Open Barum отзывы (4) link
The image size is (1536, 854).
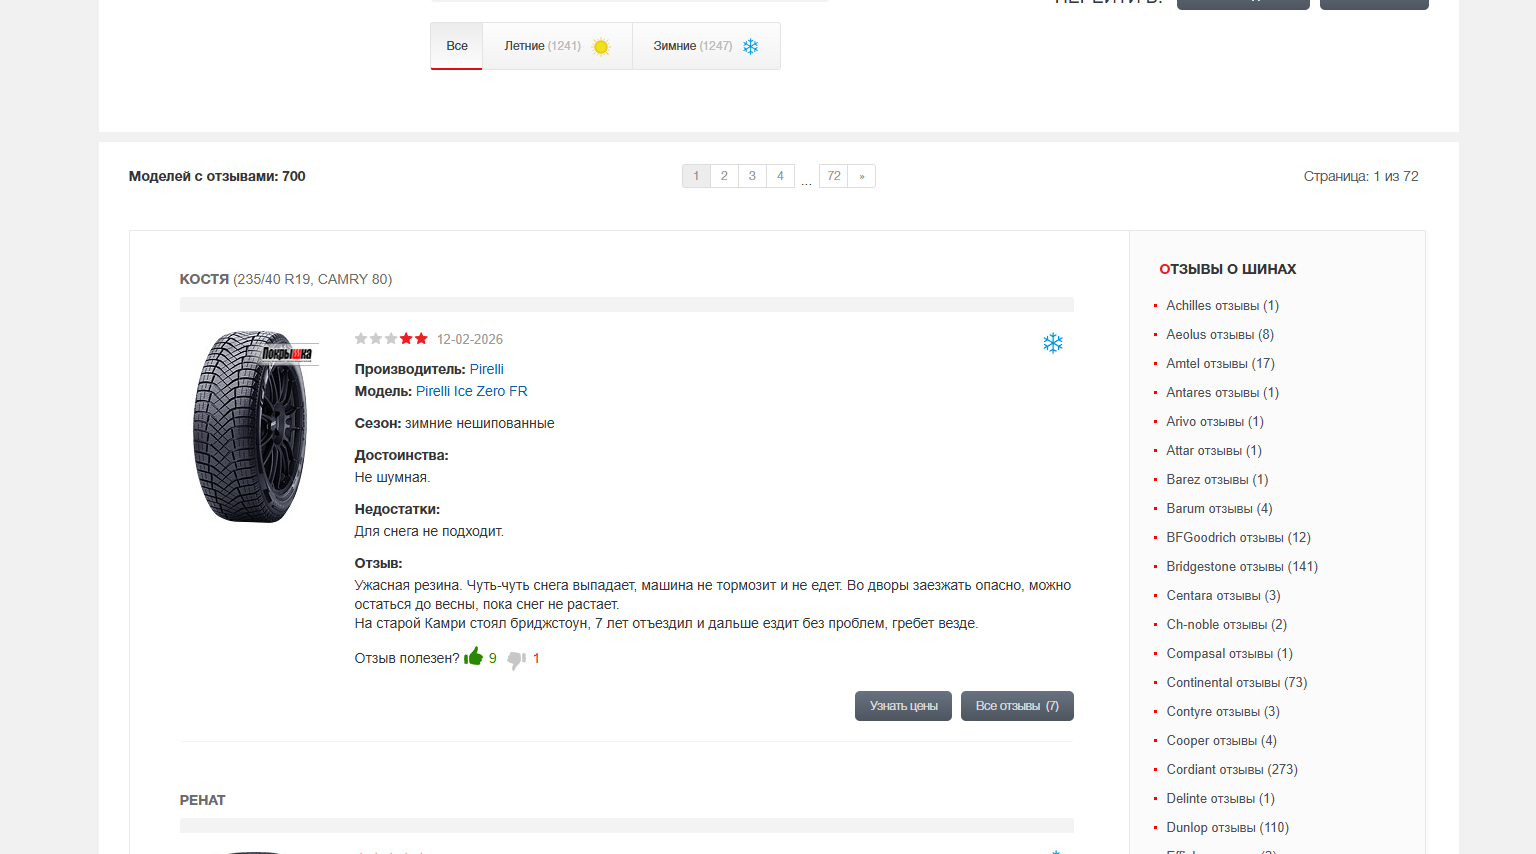[1219, 509]
